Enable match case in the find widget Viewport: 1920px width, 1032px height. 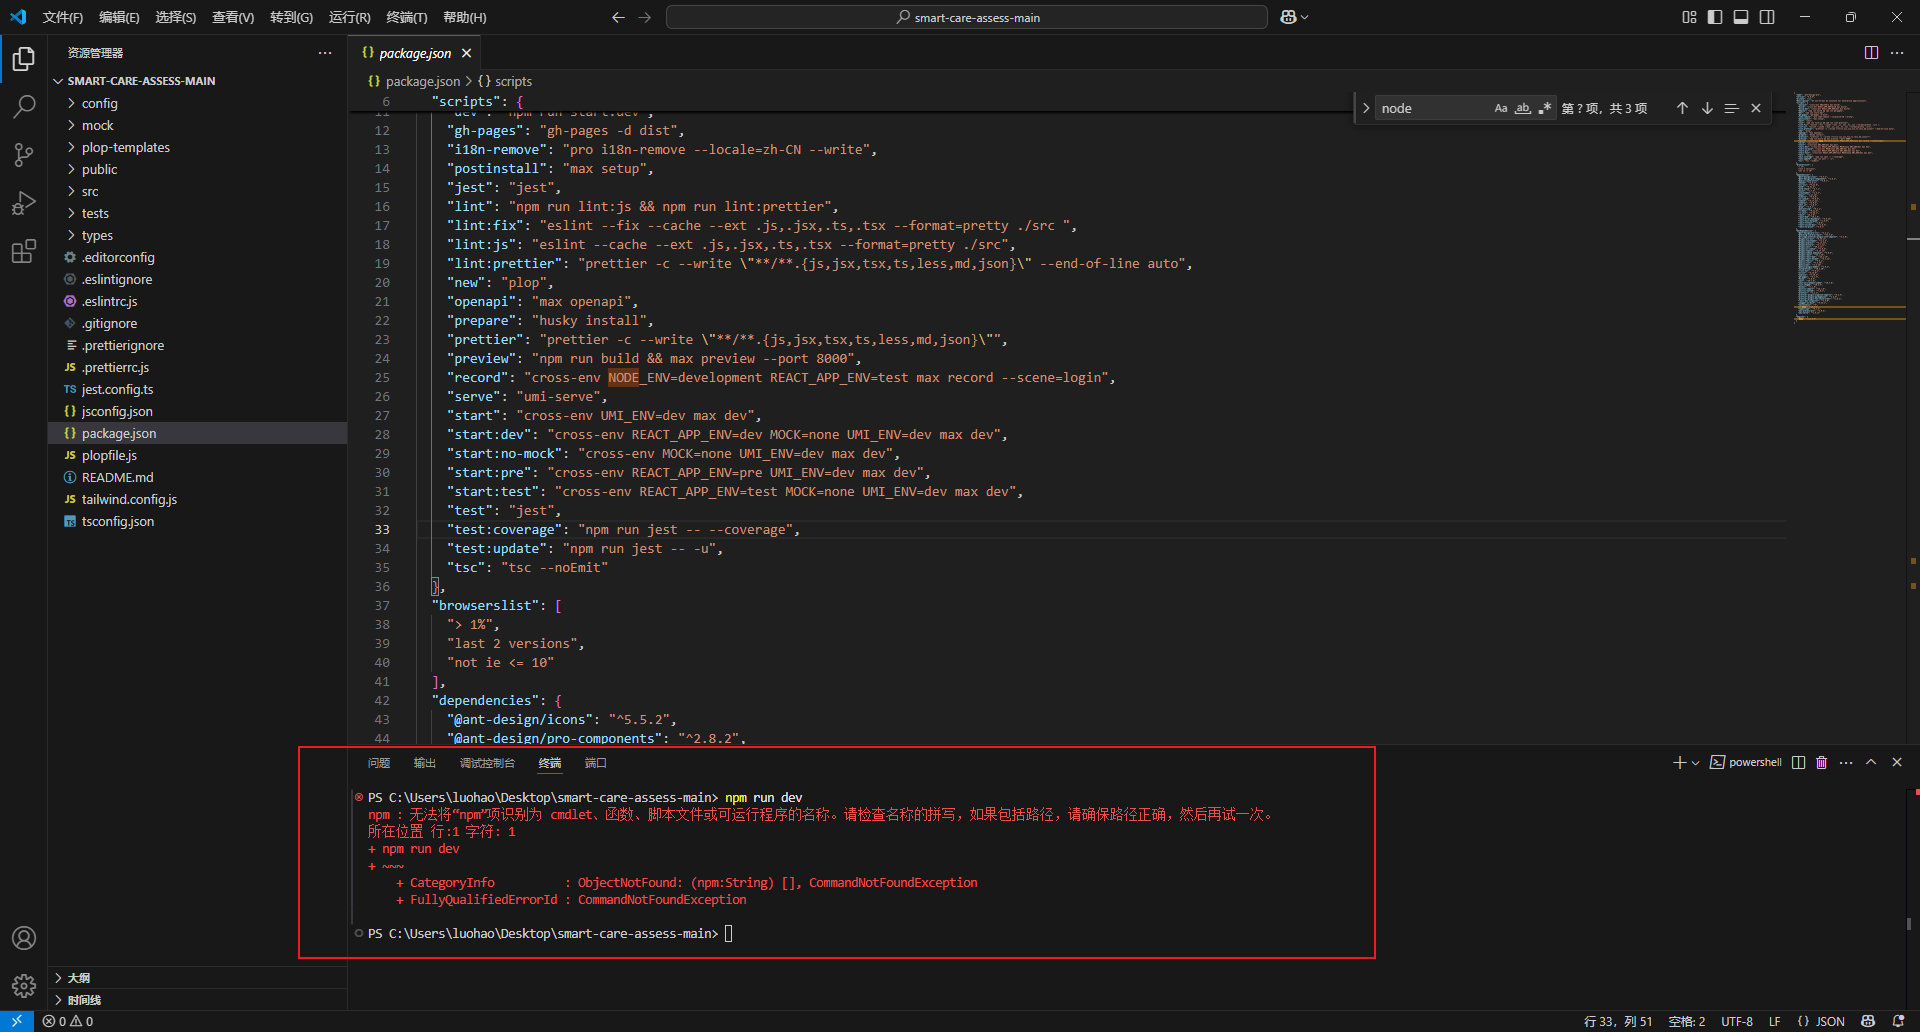[x=1501, y=107]
